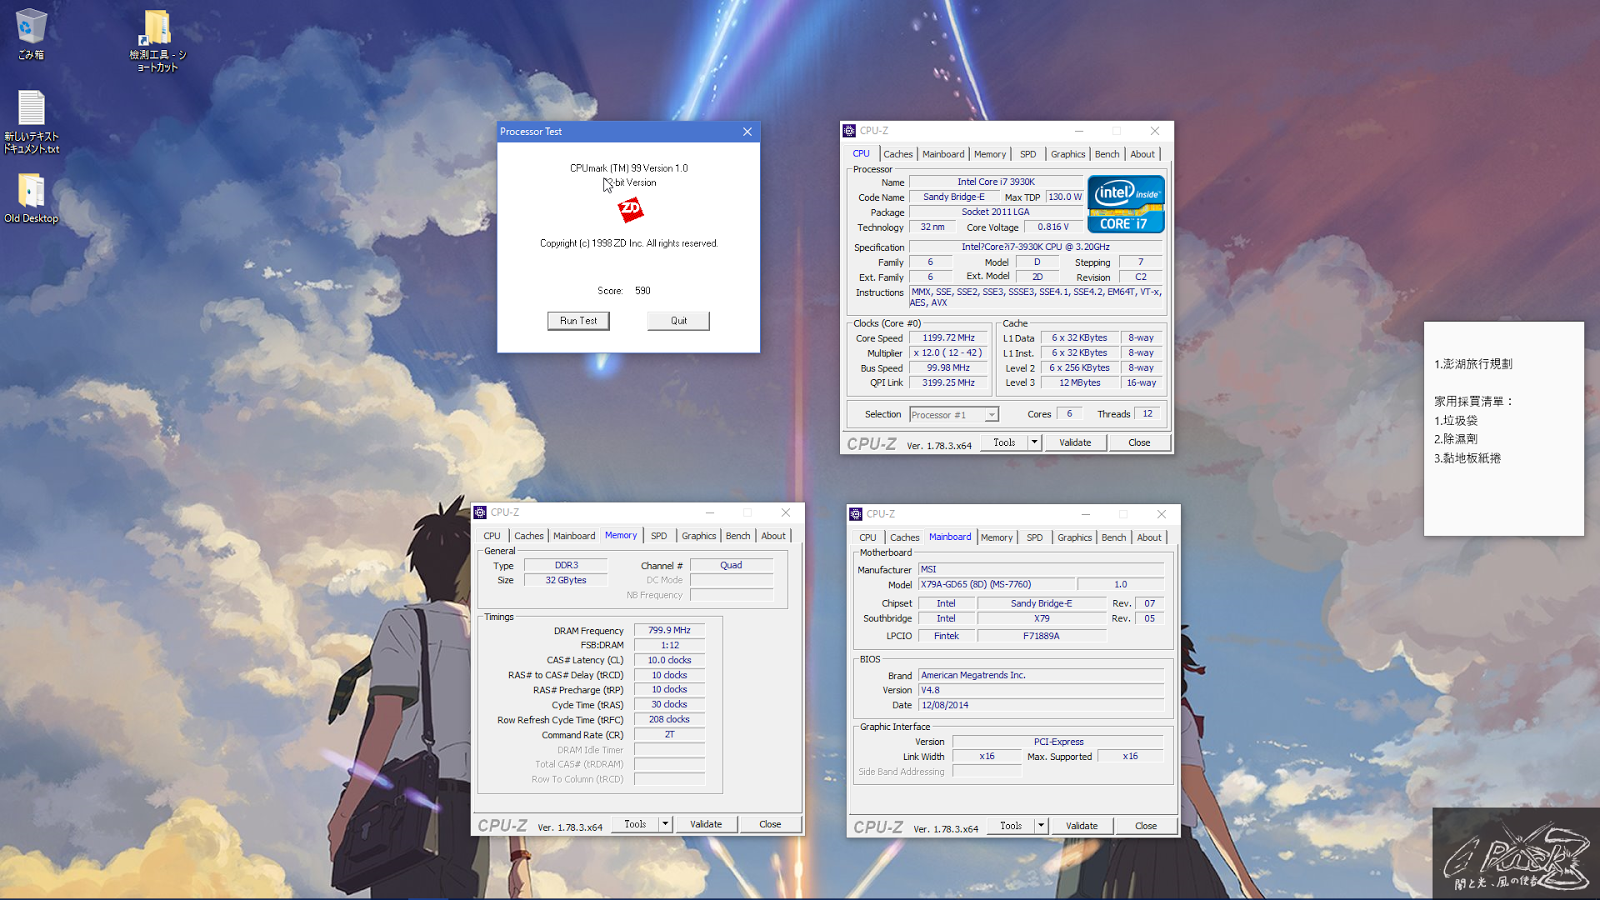Click Close button in the Mainboard window

pyautogui.click(x=1146, y=827)
